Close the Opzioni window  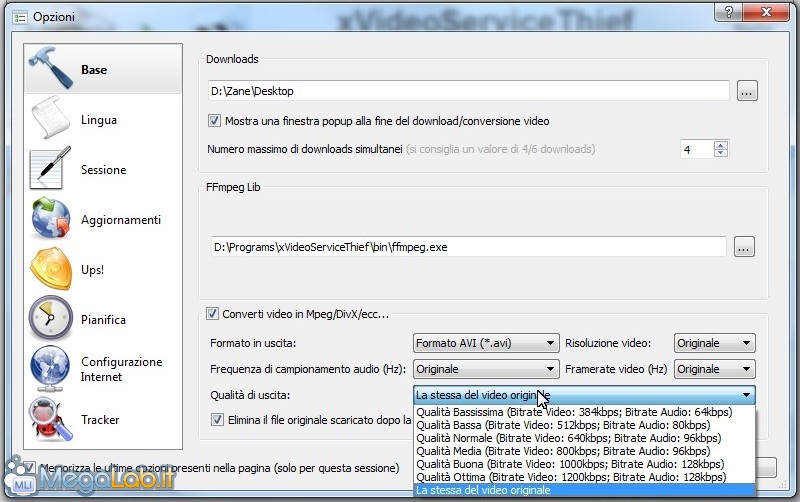coord(766,12)
